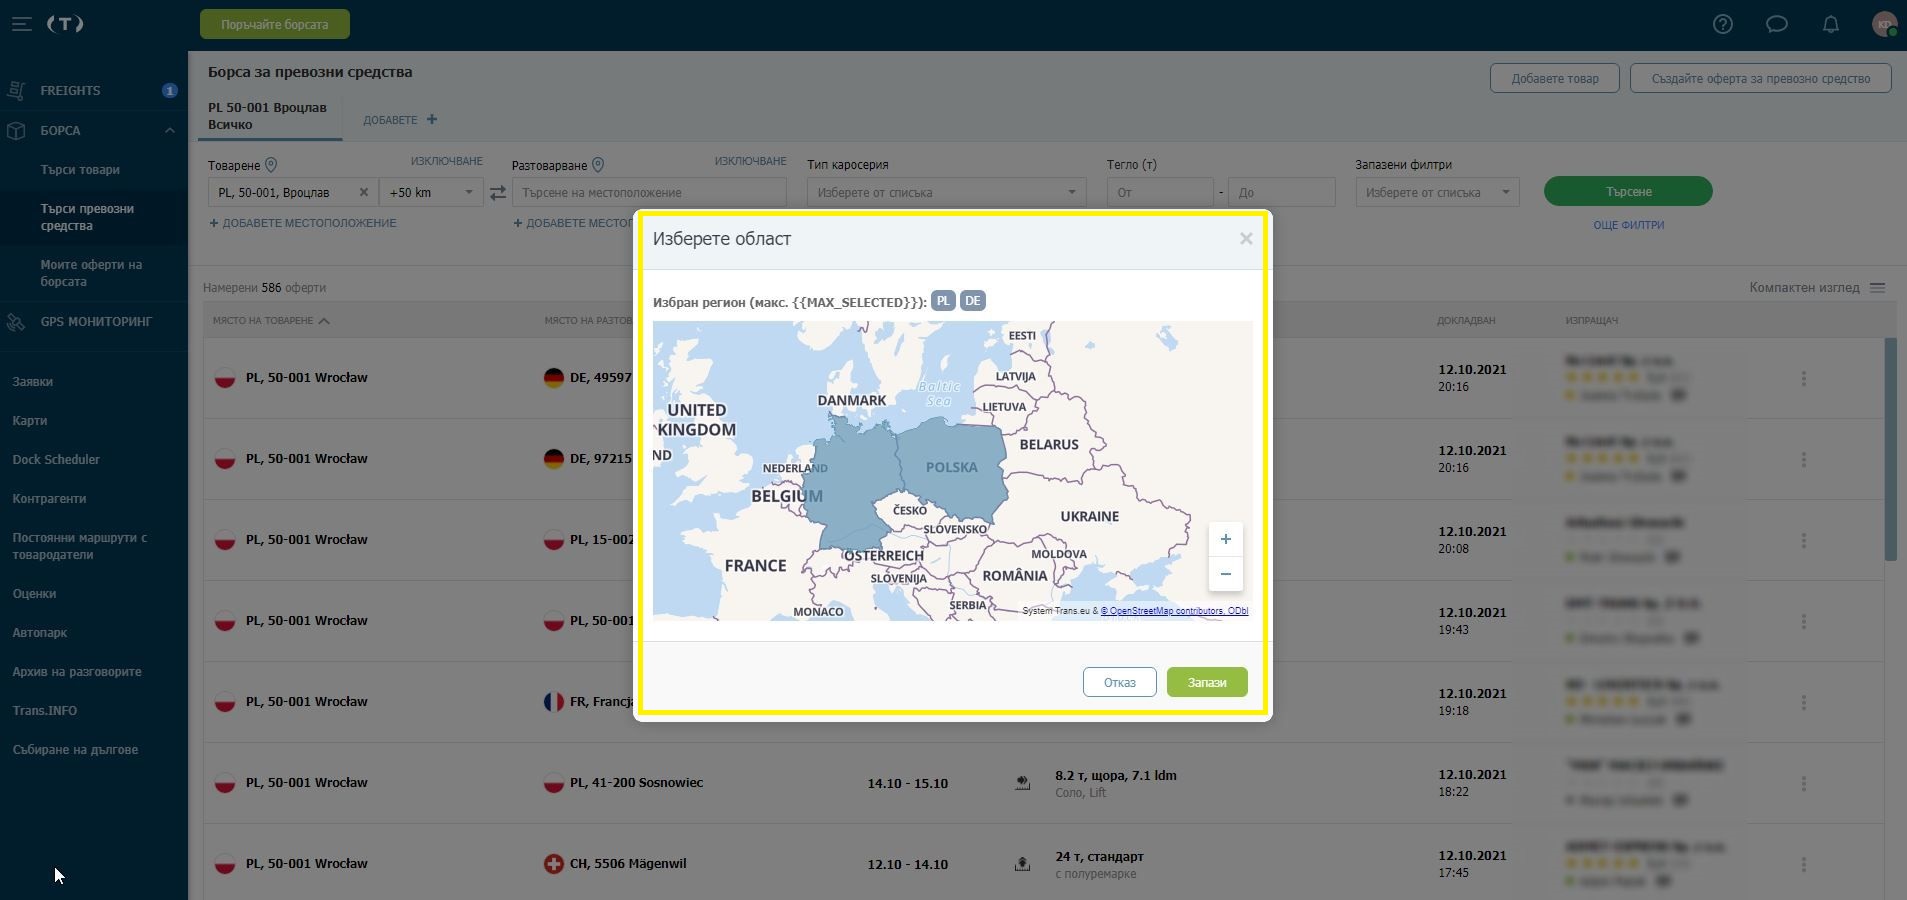Screen dimensions: 1907x900
Task: Click loading icon in Mägenwil row
Action: pos(1022,864)
